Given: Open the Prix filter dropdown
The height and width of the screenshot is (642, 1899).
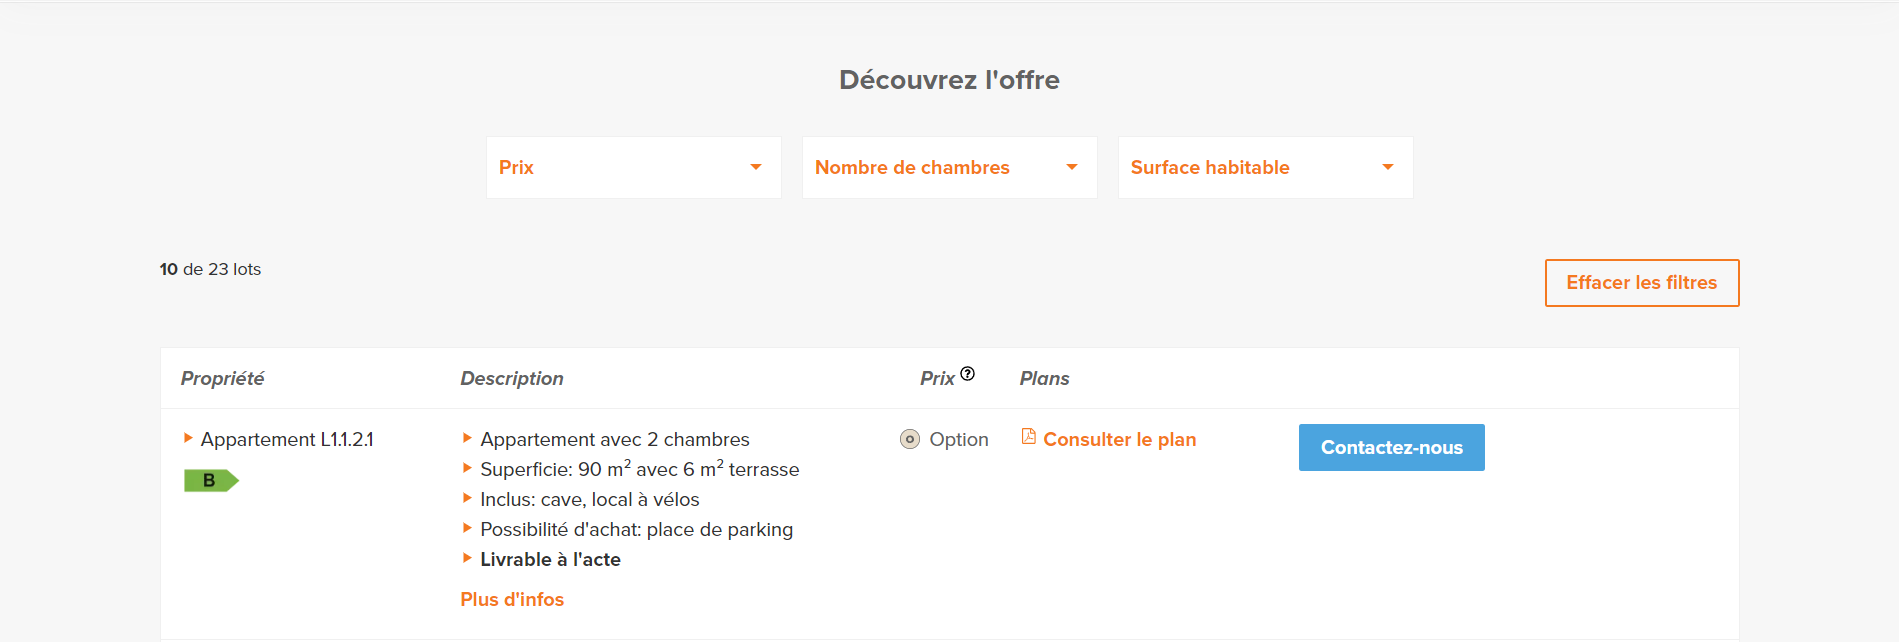Looking at the screenshot, I should tap(633, 168).
